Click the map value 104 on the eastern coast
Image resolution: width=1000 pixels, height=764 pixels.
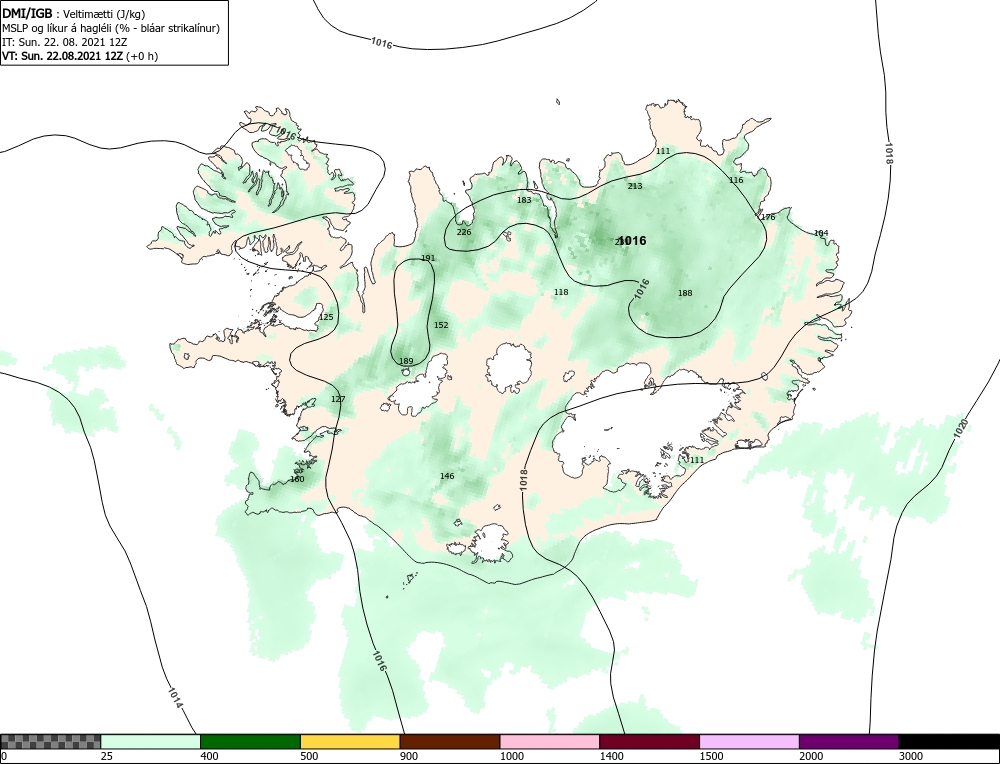point(821,233)
